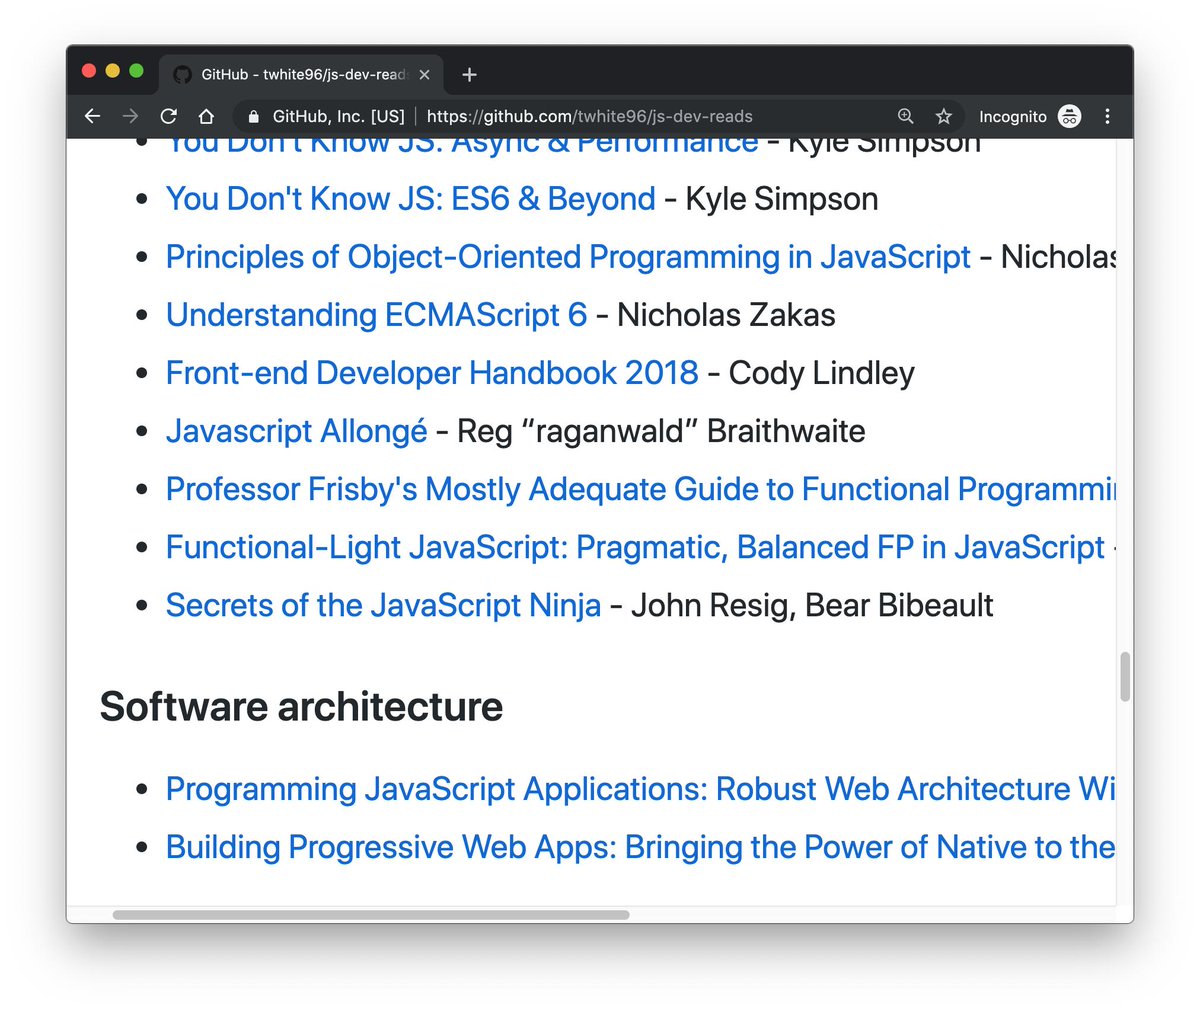1200x1011 pixels.
Task: Click the Incognito label text
Action: 1012,117
